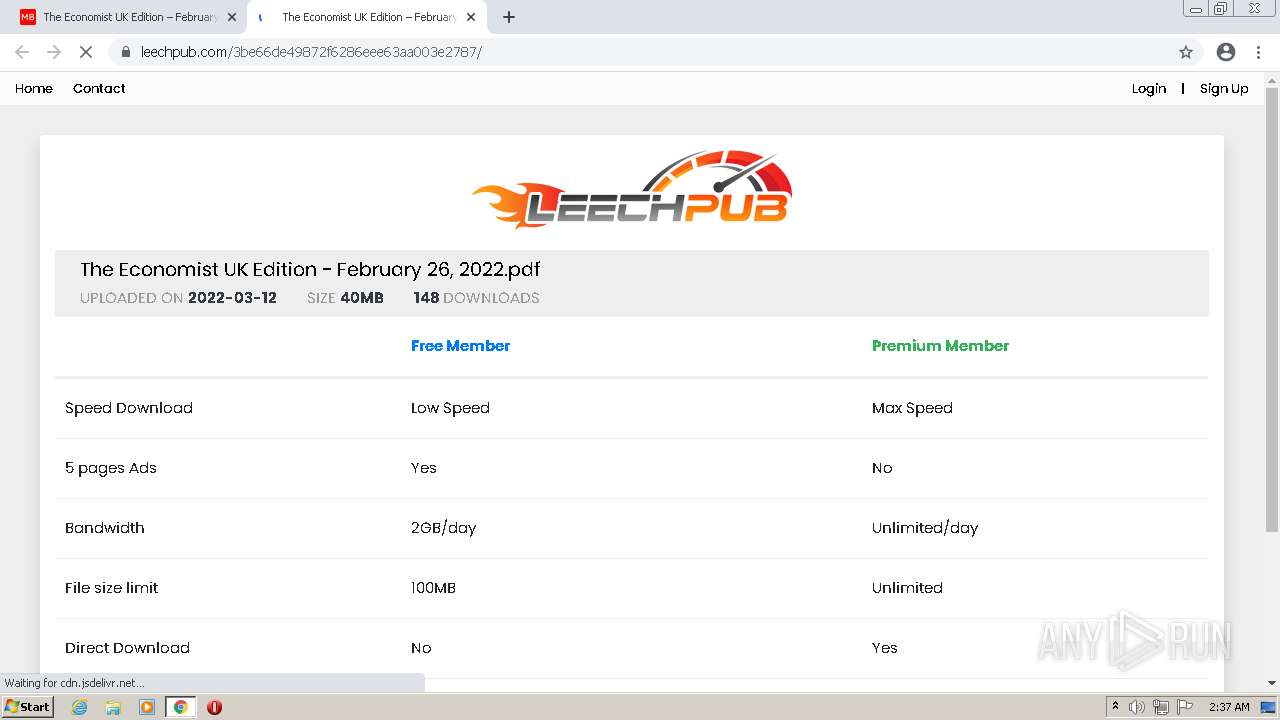Click the browser back arrow

coord(22,52)
